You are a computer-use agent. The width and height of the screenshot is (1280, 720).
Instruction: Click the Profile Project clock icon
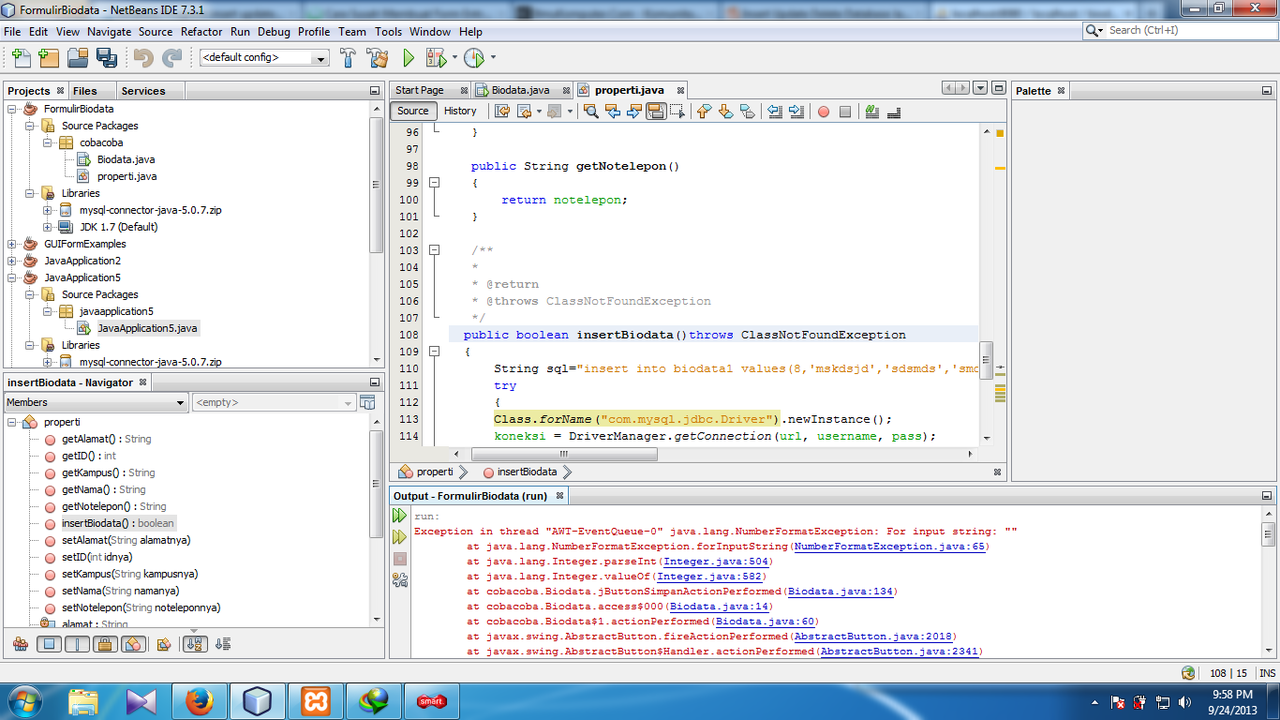coord(474,58)
